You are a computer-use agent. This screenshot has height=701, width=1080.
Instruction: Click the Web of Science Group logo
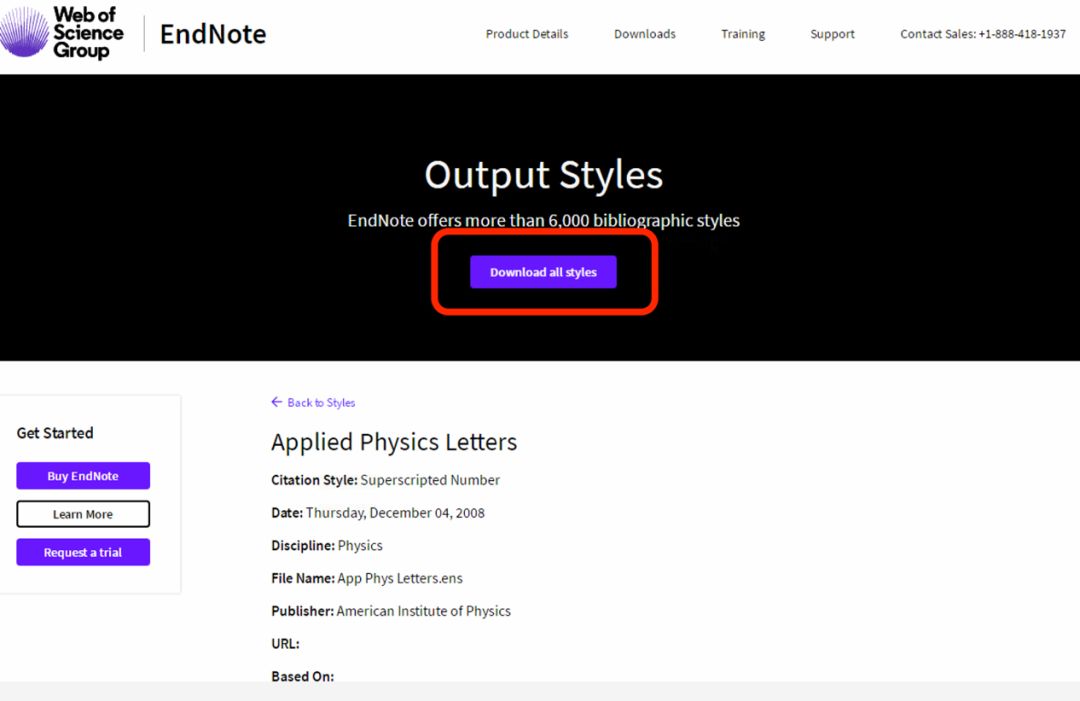coord(62,34)
